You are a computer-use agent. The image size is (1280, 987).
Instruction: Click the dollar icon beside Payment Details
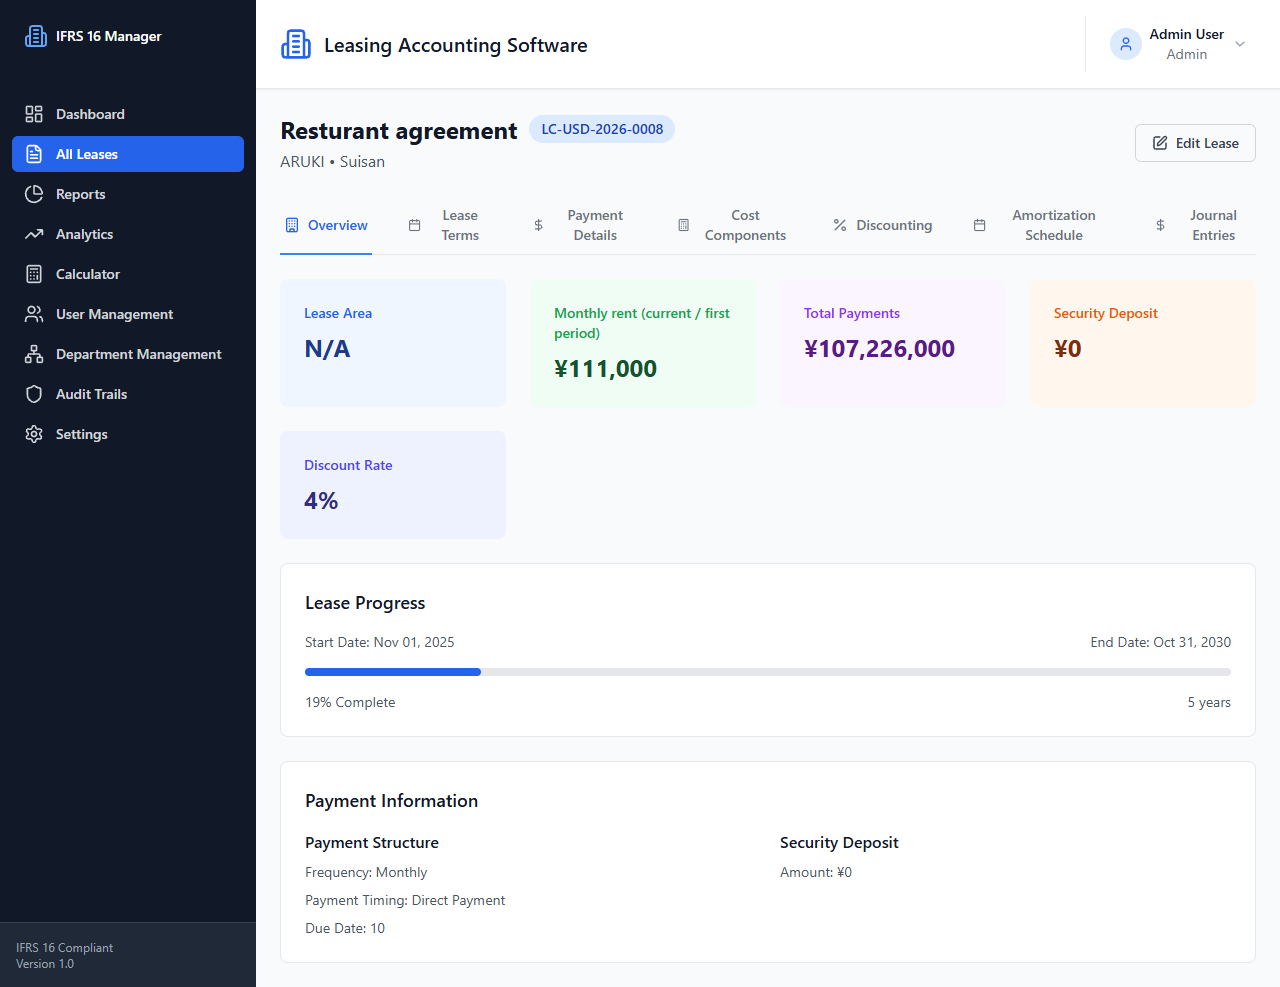[x=538, y=225]
